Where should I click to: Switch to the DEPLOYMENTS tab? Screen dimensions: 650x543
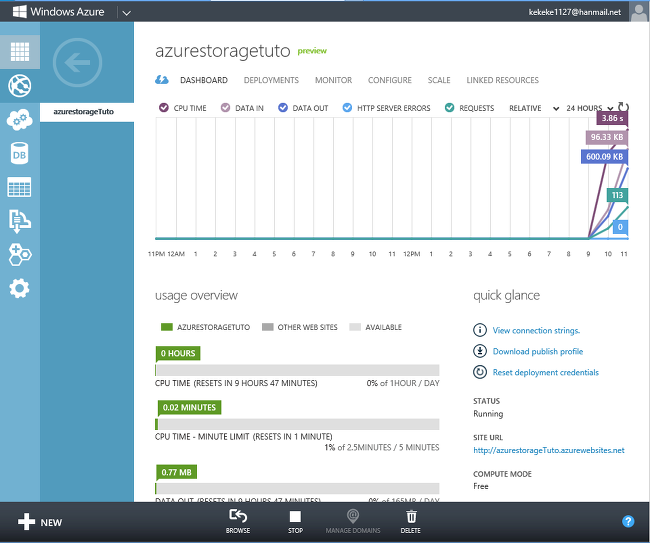(271, 80)
